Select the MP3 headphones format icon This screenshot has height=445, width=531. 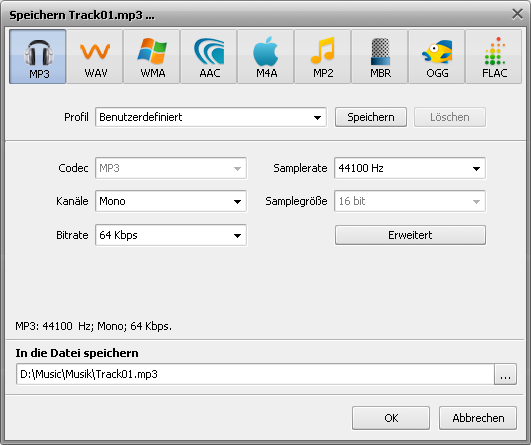pos(38,57)
